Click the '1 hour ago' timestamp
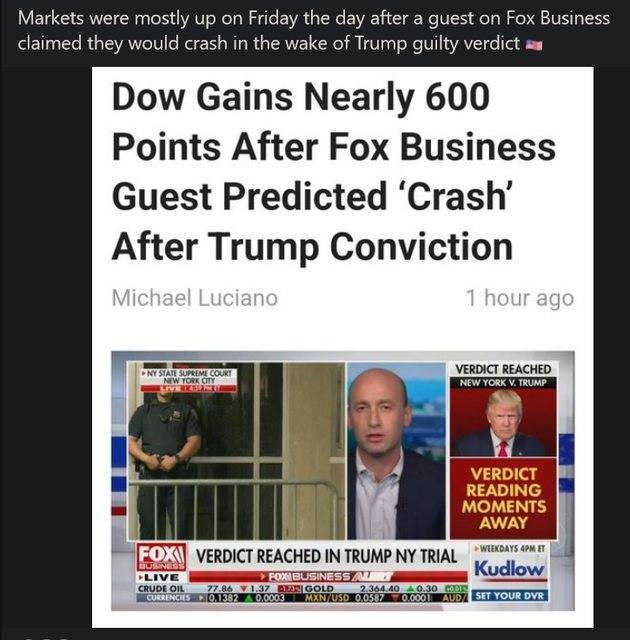The image size is (630, 640). (520, 298)
